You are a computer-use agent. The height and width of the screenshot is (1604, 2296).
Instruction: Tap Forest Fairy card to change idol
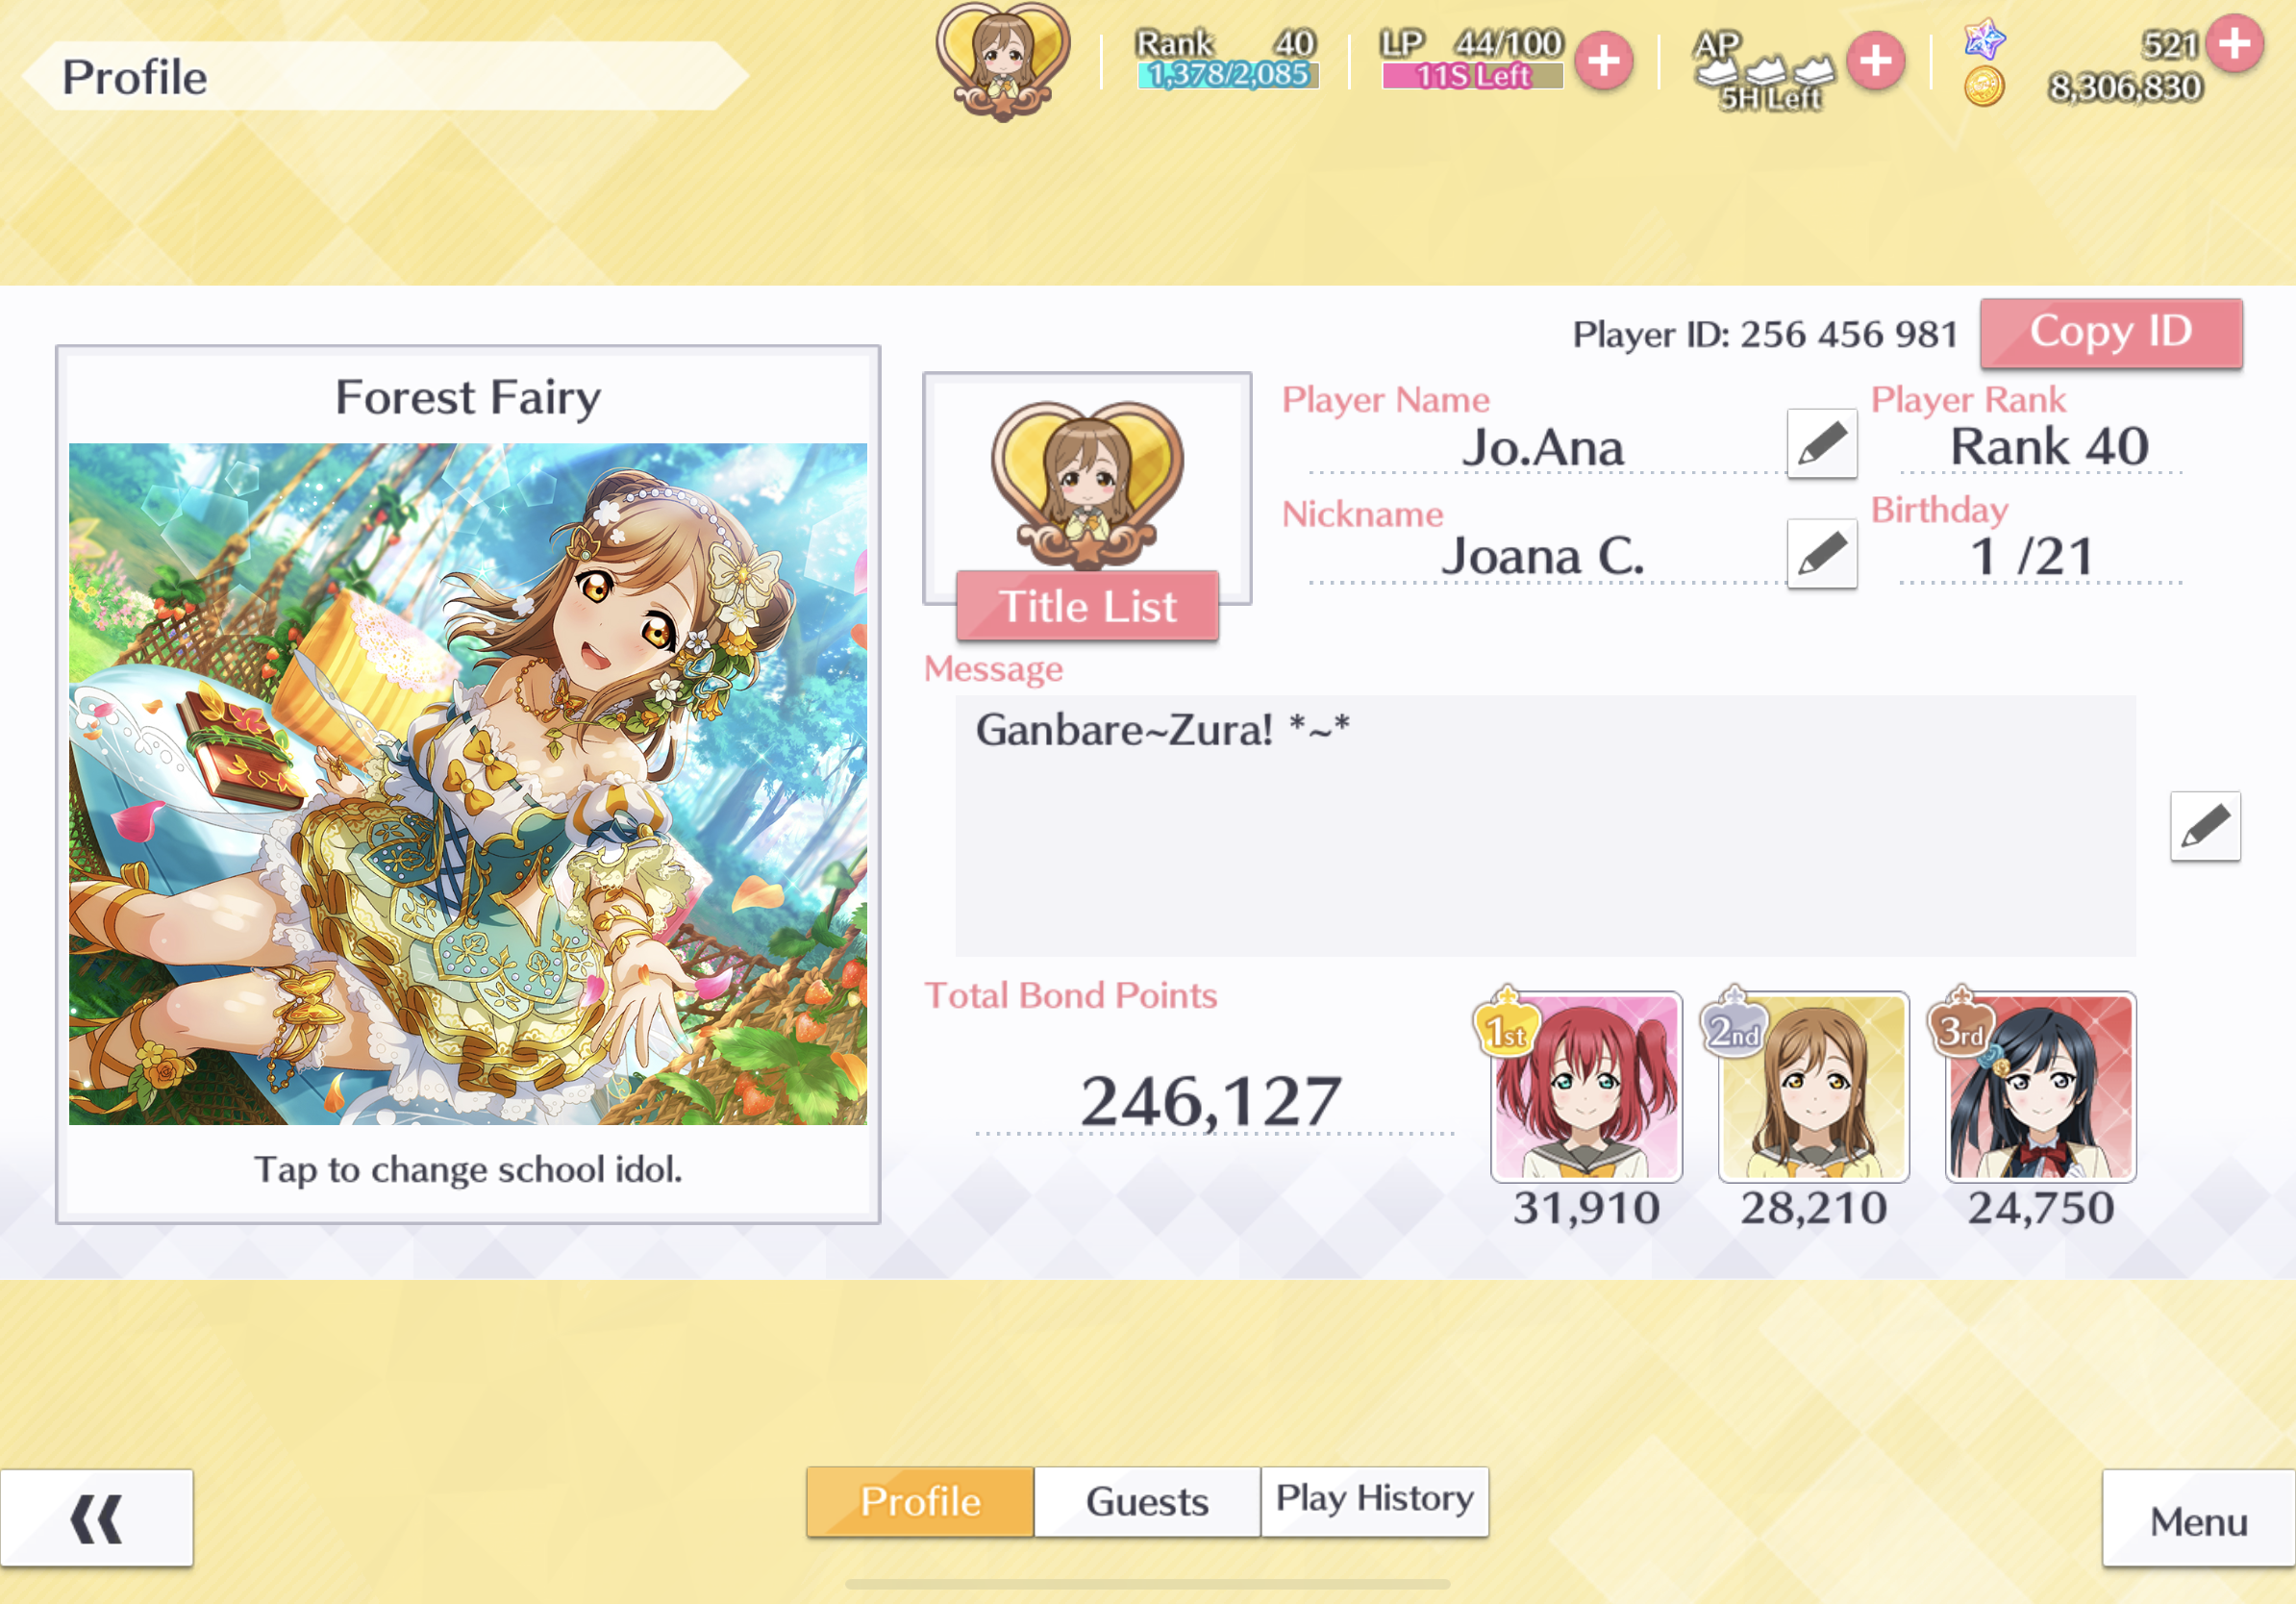468,784
